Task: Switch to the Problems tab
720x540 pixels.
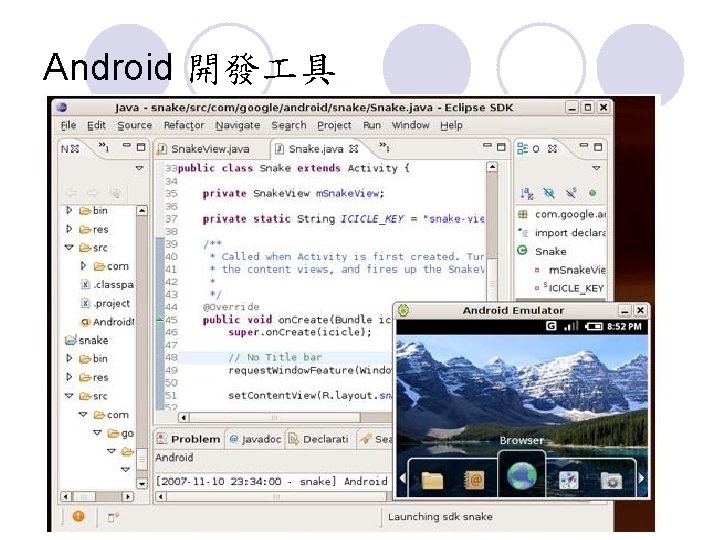Action: coord(189,439)
